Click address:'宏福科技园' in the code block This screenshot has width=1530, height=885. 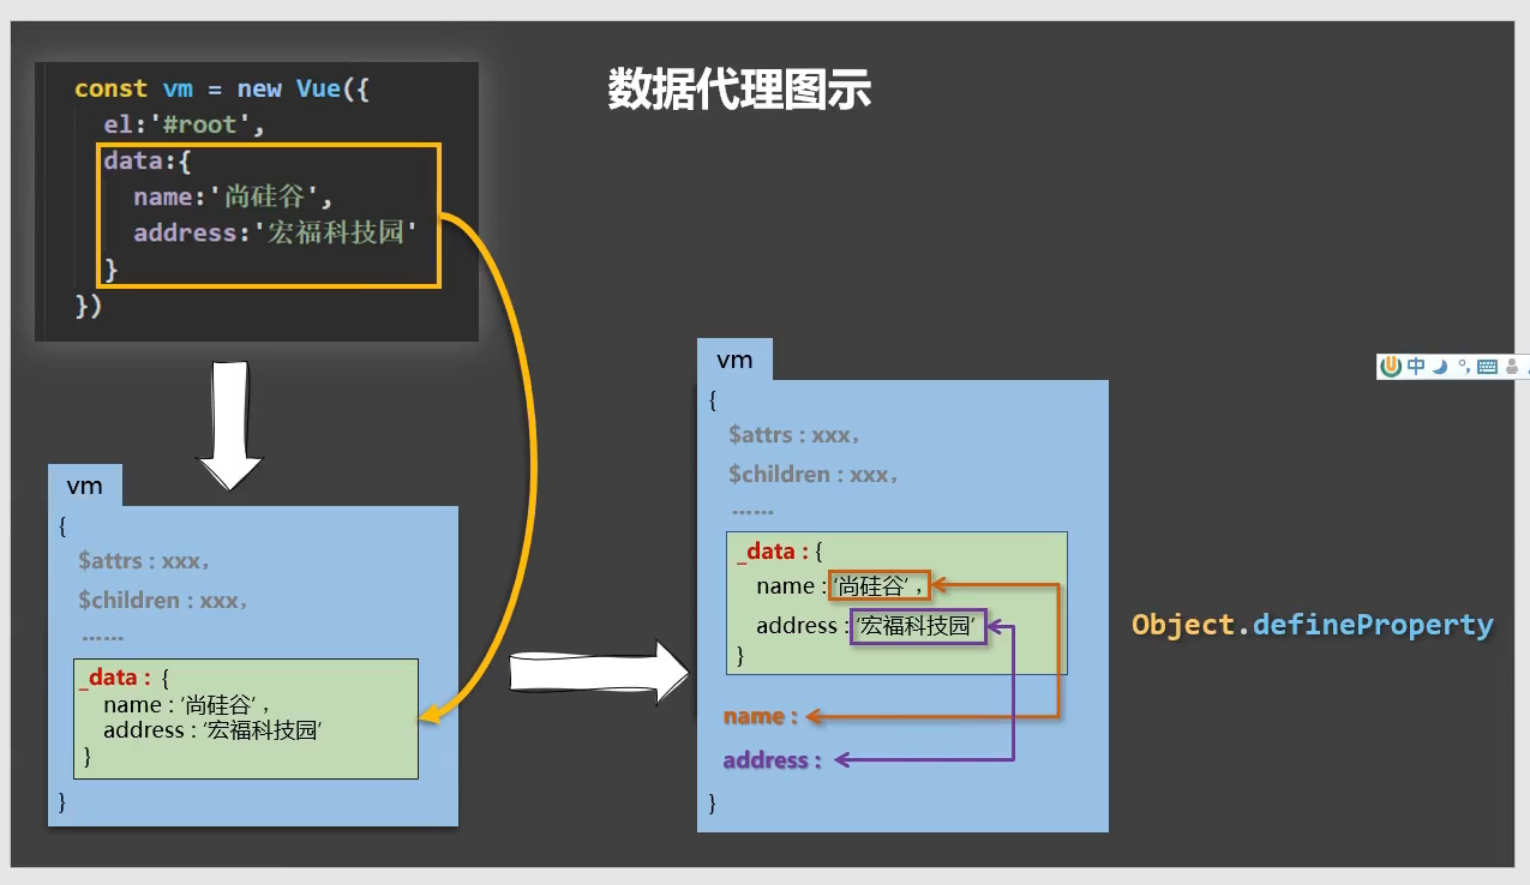(x=275, y=232)
